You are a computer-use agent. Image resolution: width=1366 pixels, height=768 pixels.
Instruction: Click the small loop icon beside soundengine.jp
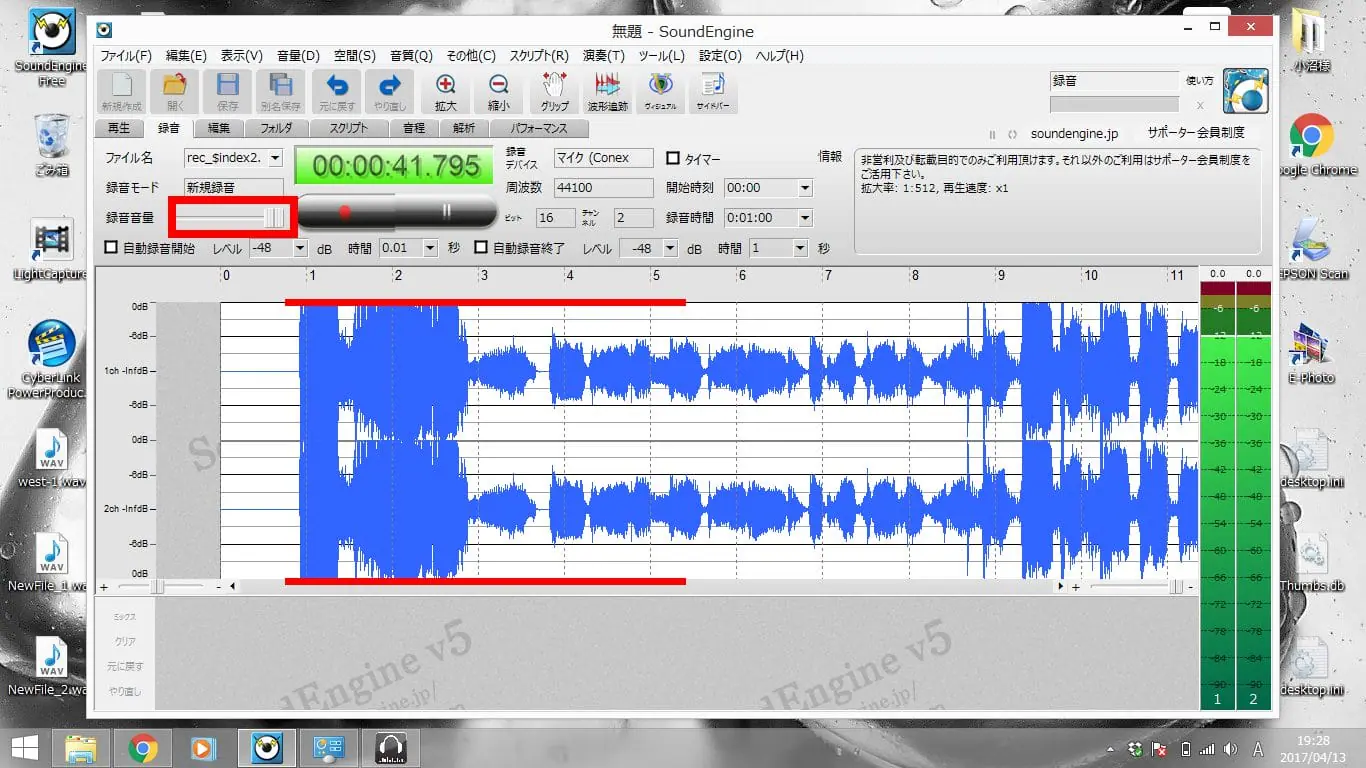pyautogui.click(x=1012, y=134)
